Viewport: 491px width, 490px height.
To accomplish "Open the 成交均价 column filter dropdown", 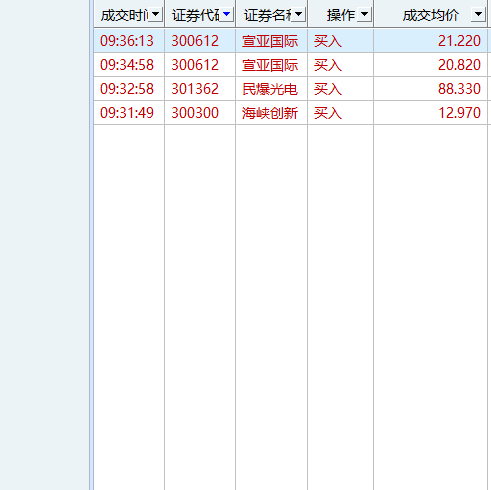I will 478,14.
